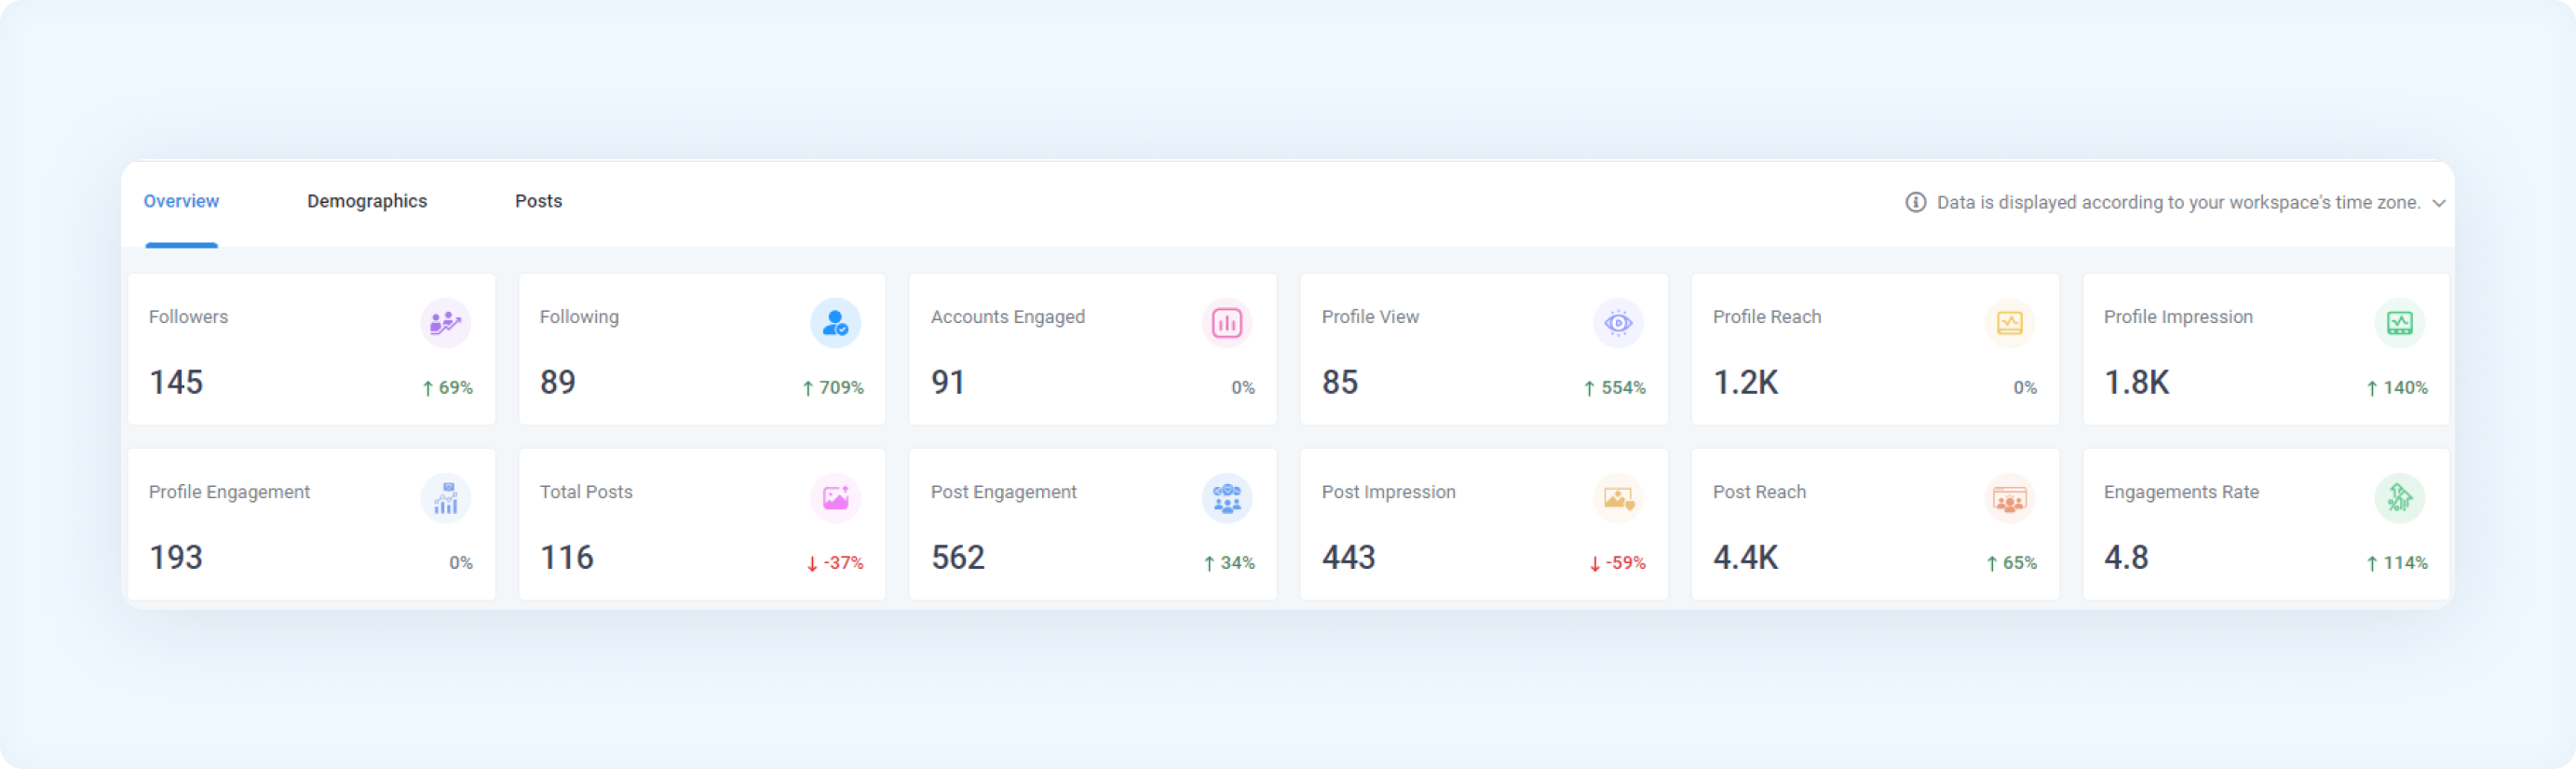Screen dimensions: 2576x769
Task: Switch to the Demographics tab
Action: coord(367,201)
